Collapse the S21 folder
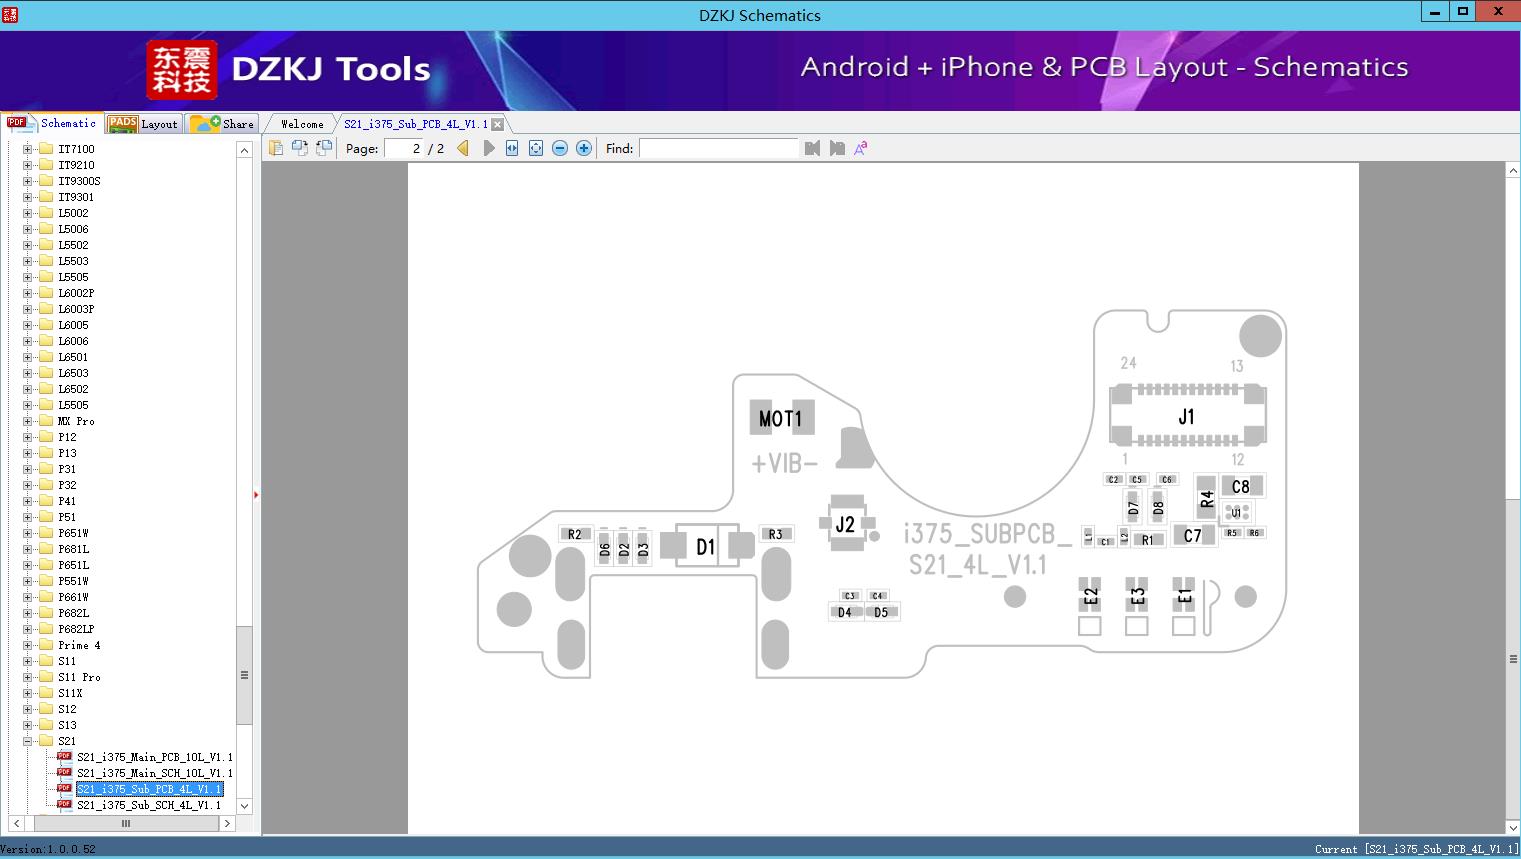Viewport: 1521px width, 859px height. click(28, 741)
